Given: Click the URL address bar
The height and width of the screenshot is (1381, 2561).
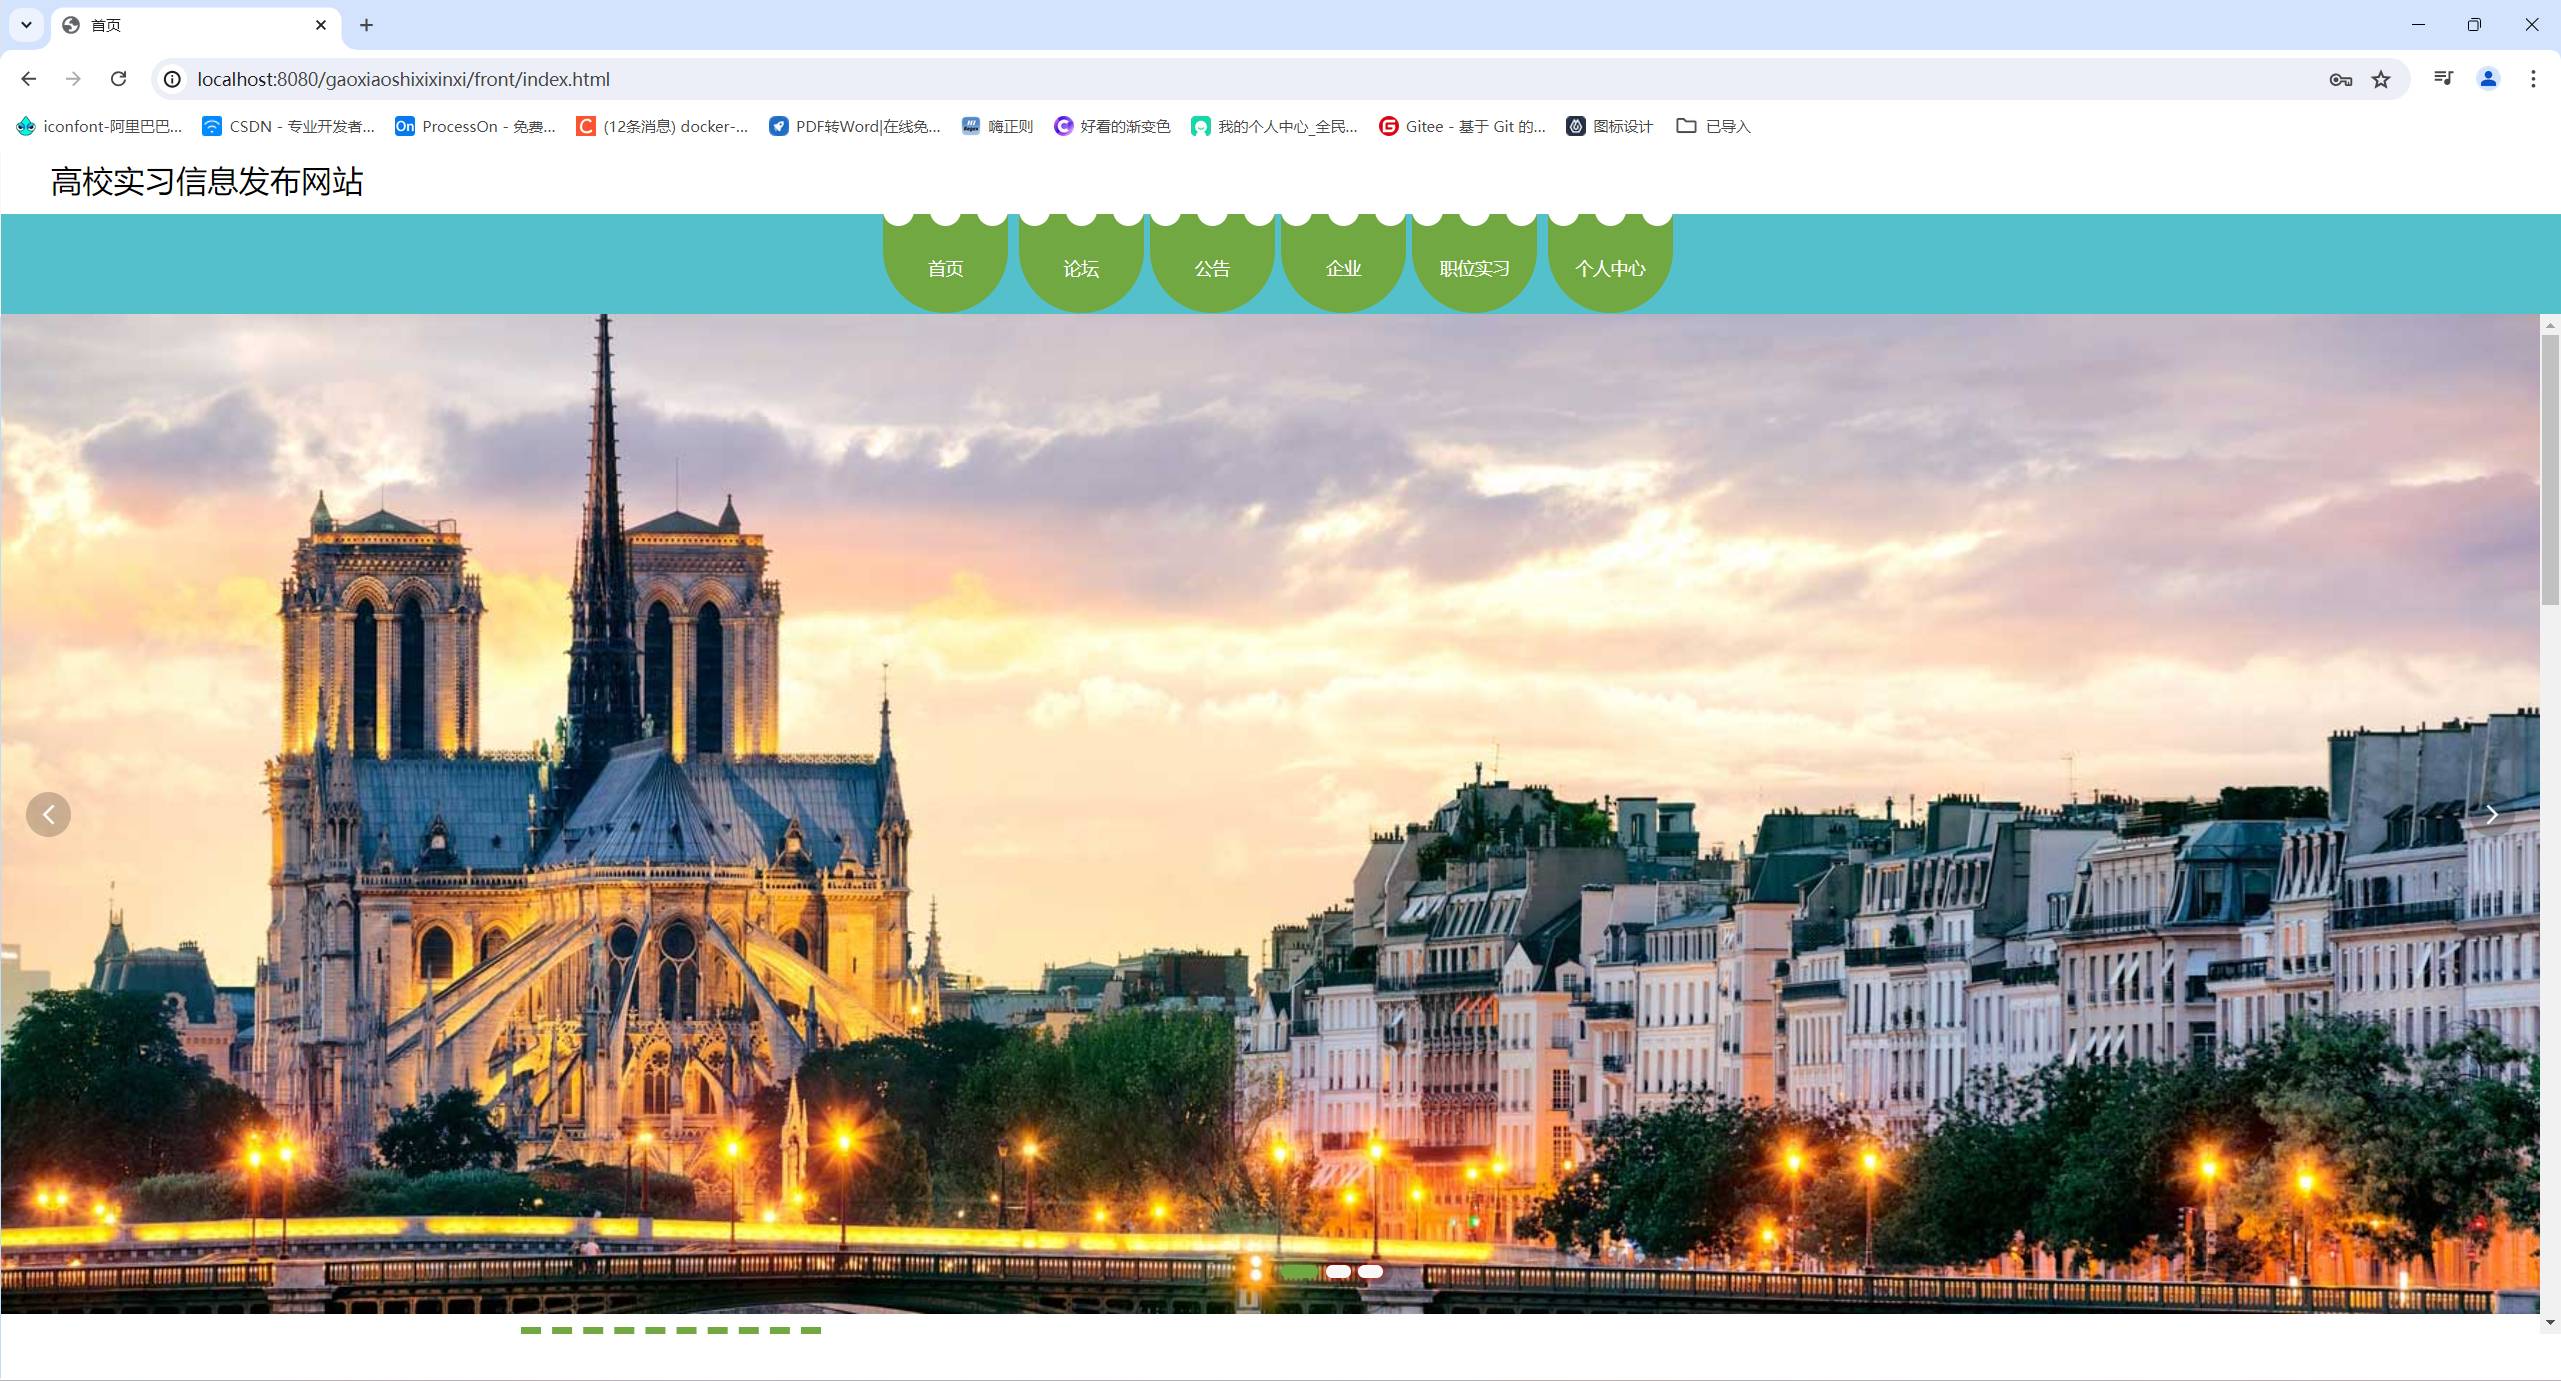Looking at the screenshot, I should click(x=1200, y=79).
